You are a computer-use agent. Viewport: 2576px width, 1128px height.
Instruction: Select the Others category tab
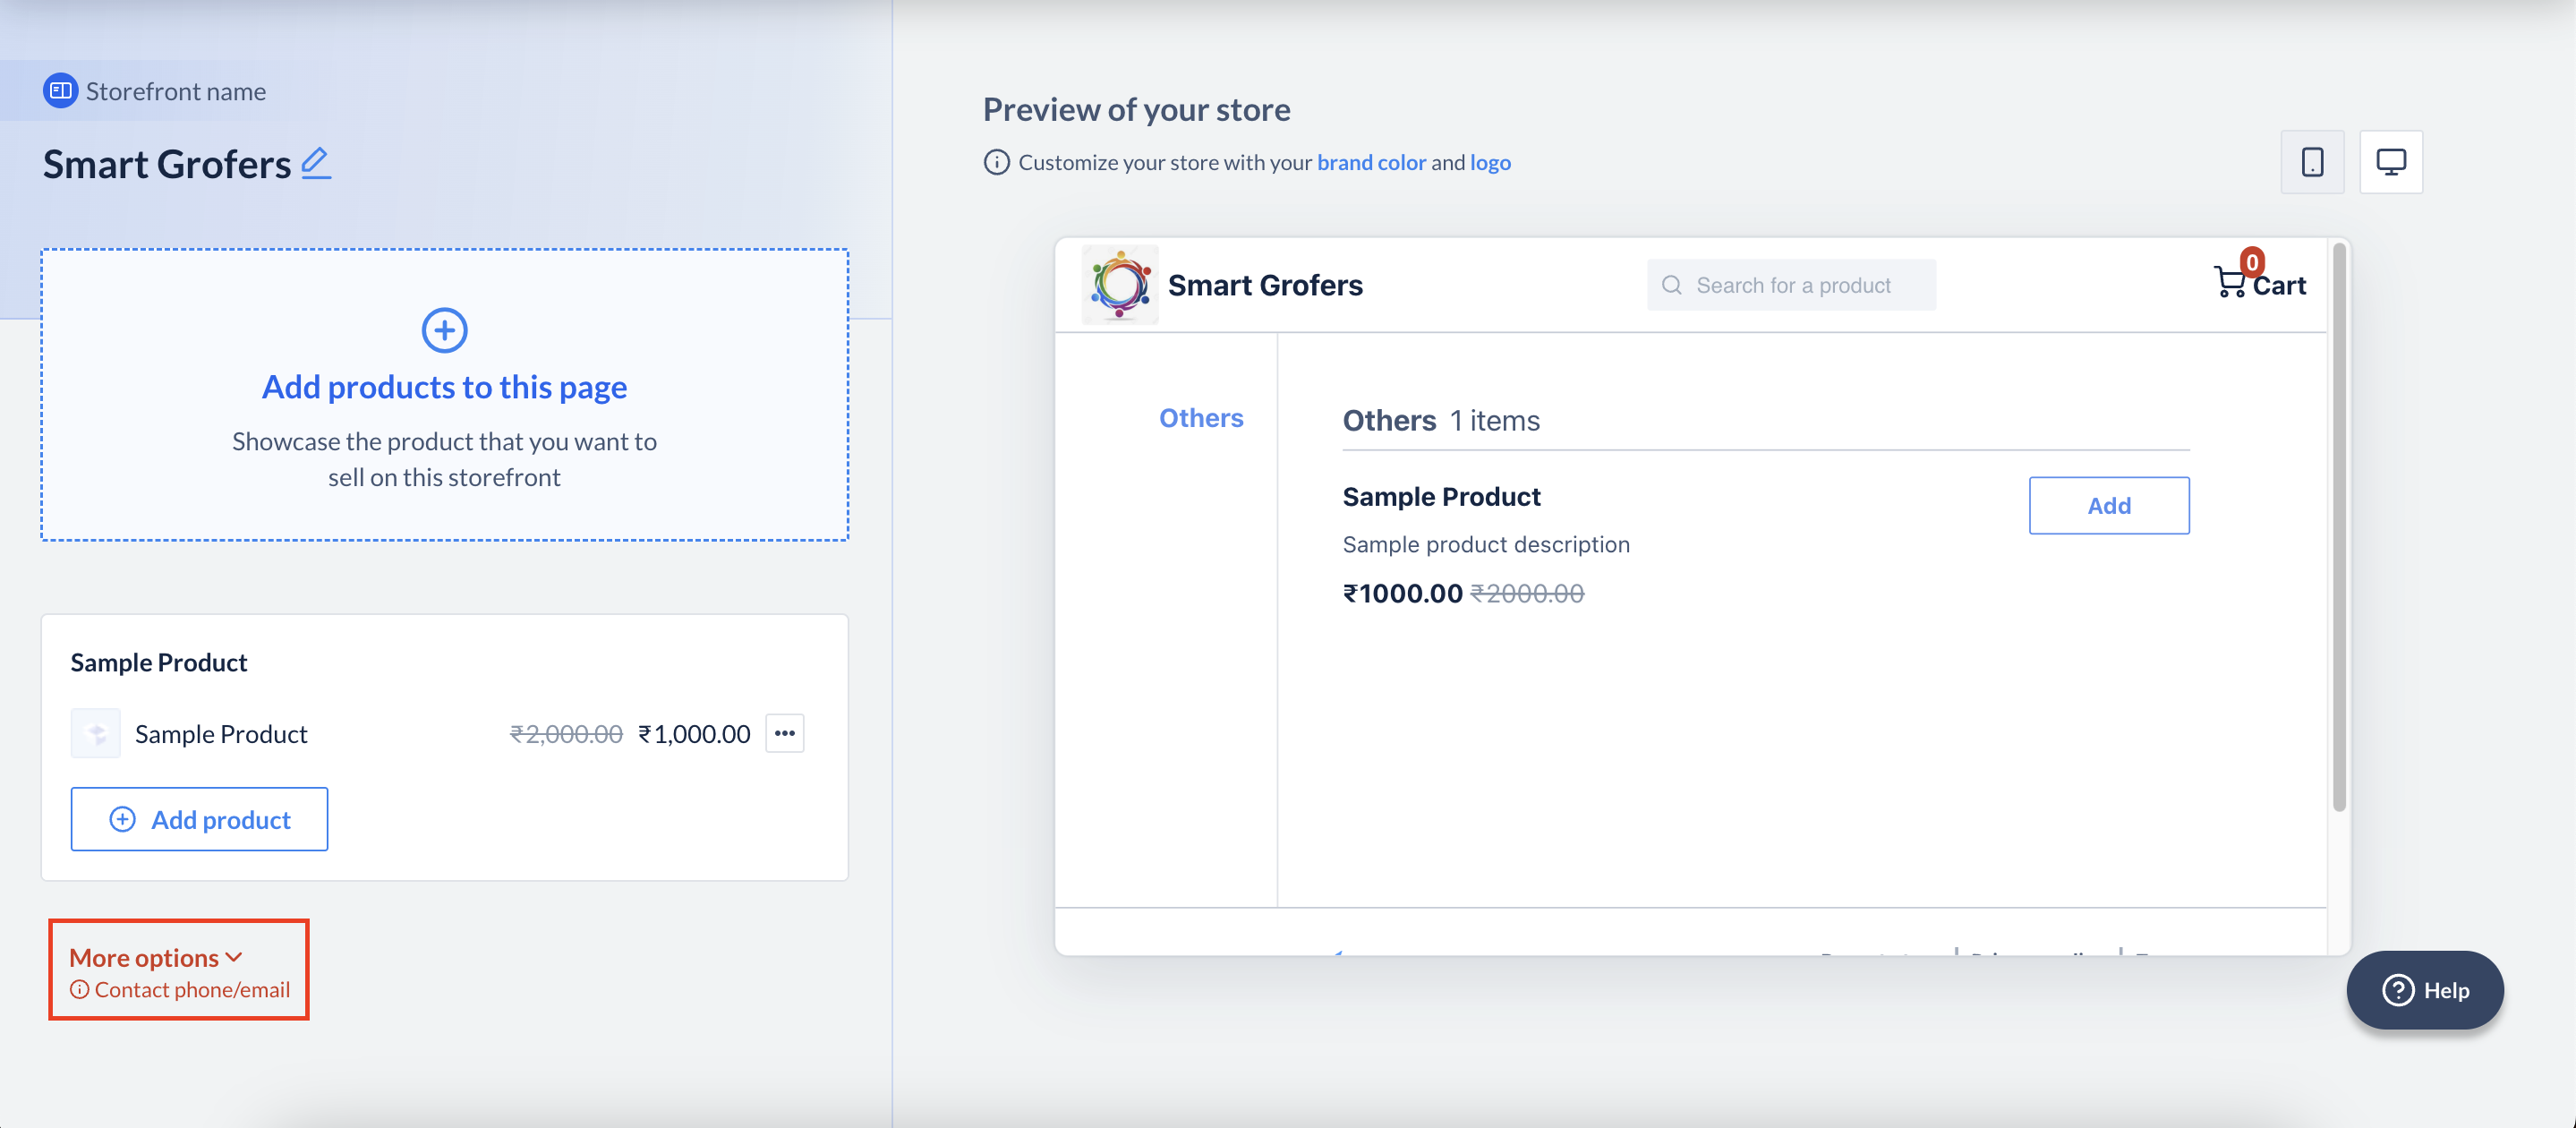1199,416
